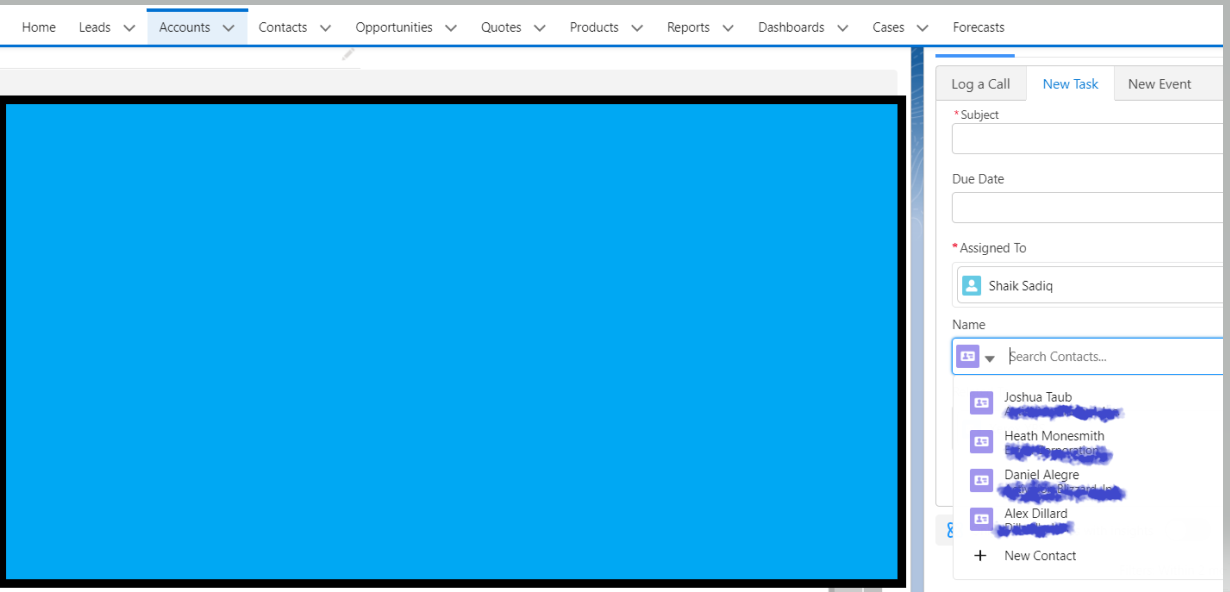This screenshot has height=592, width=1230.
Task: Open the Leads tab
Action: click(x=95, y=27)
